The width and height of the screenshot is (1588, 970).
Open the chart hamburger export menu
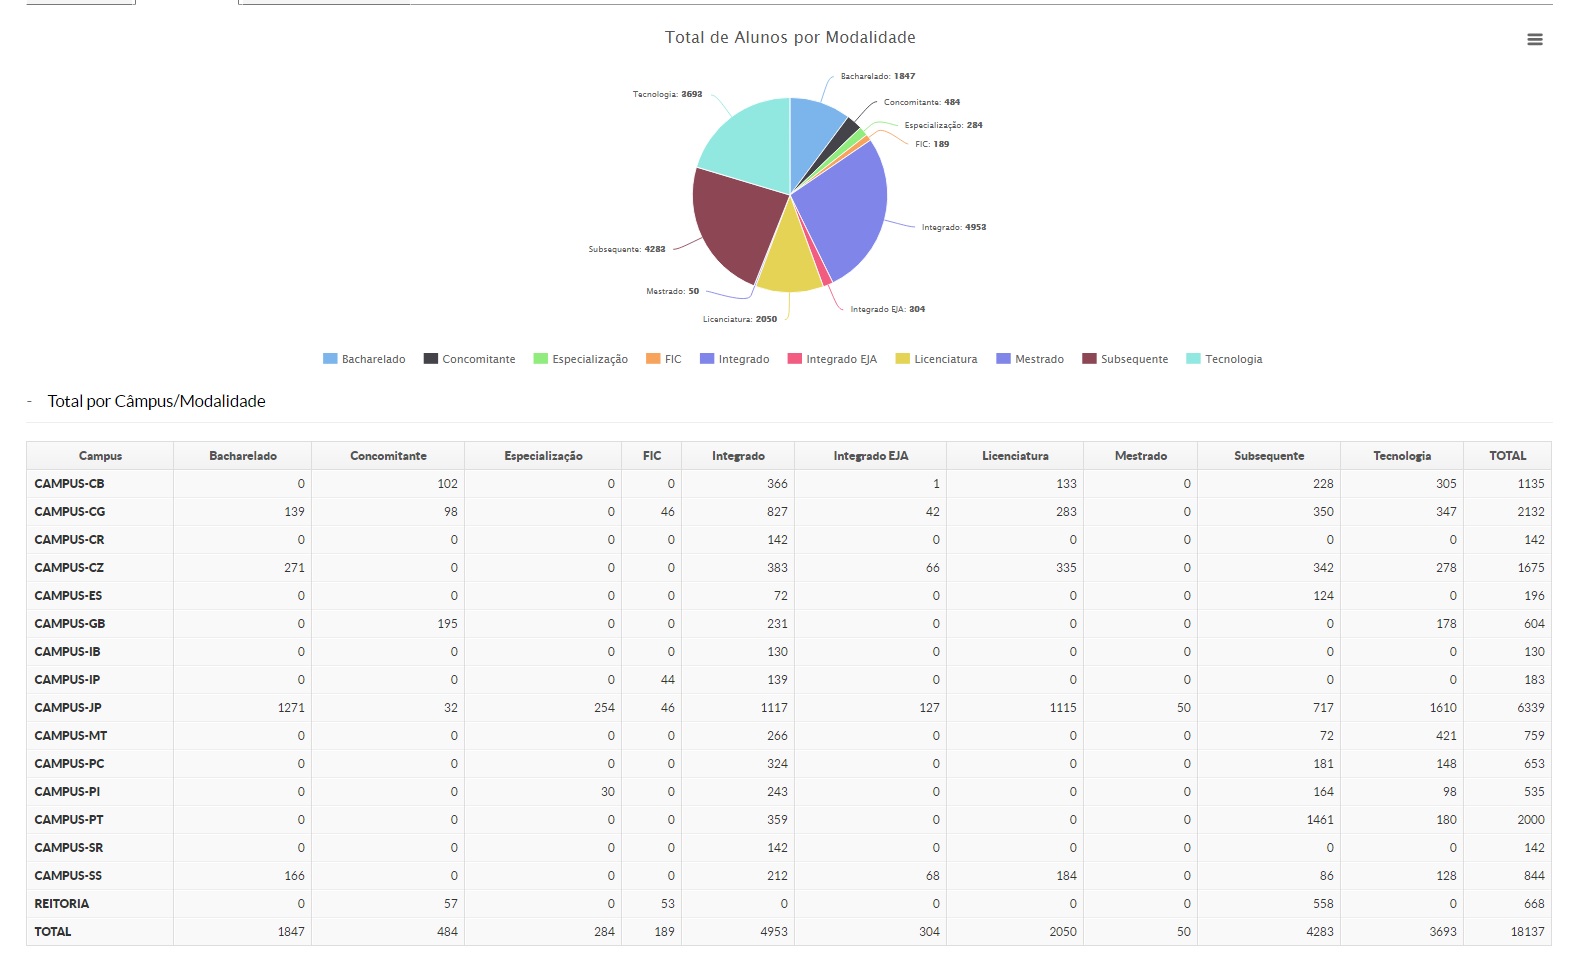(1534, 40)
